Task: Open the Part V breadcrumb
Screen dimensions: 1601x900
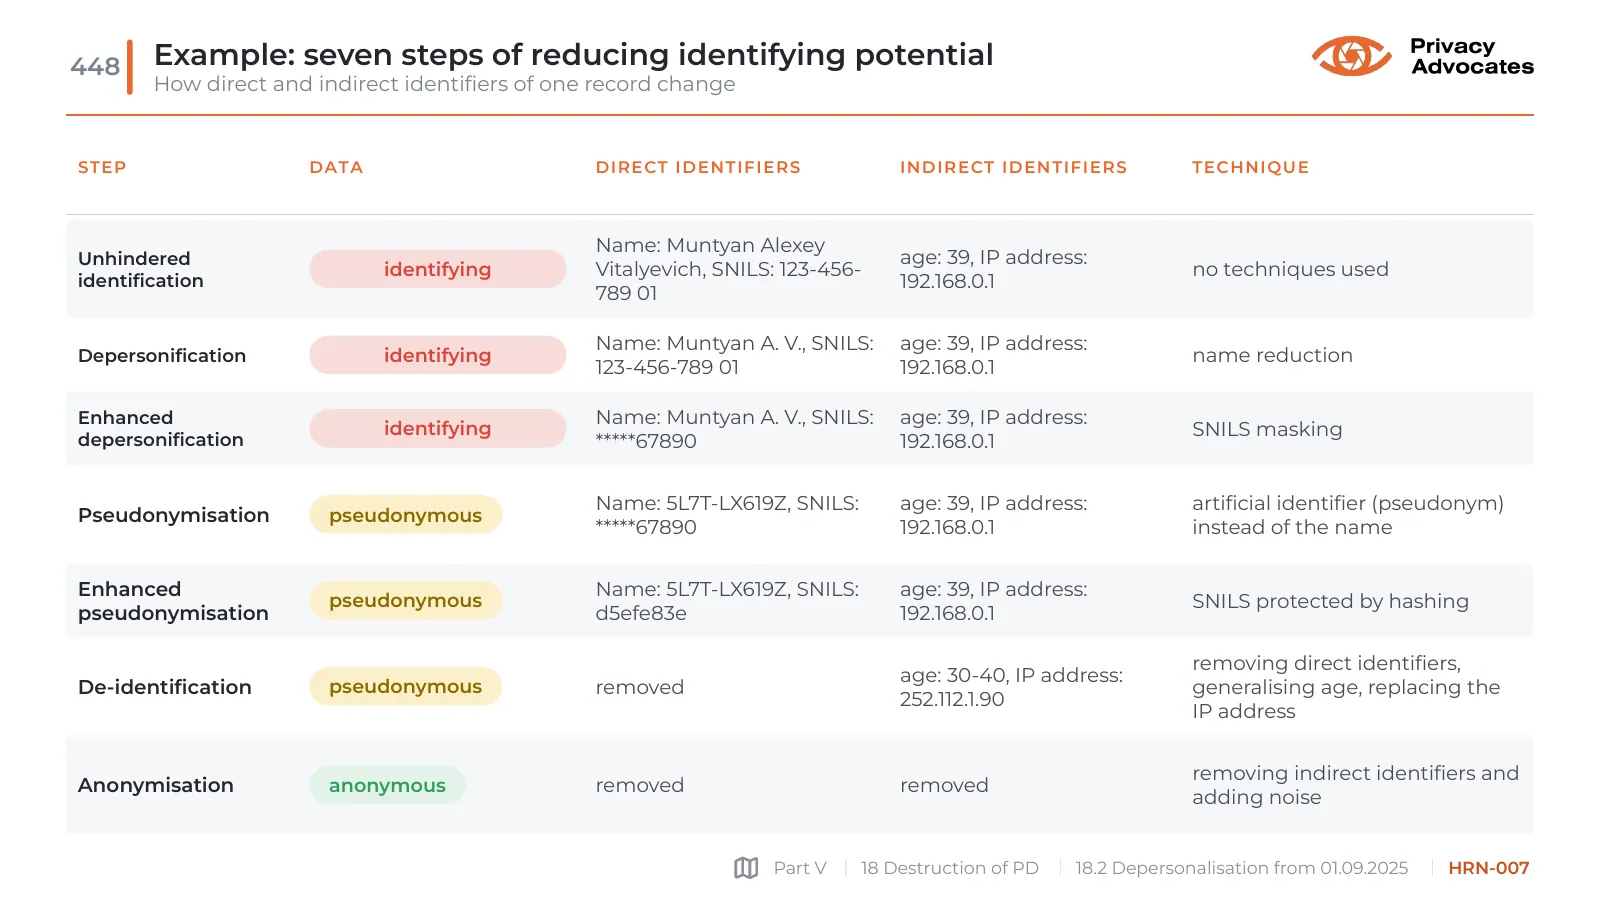Action: coord(800,868)
